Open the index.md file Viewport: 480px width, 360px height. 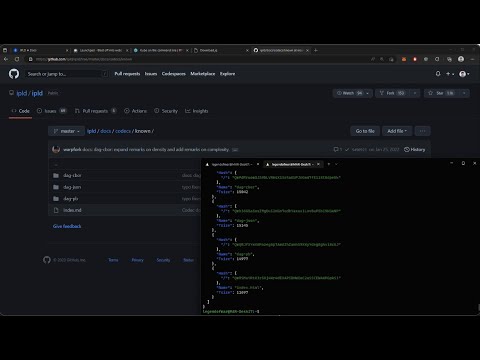click(72, 210)
